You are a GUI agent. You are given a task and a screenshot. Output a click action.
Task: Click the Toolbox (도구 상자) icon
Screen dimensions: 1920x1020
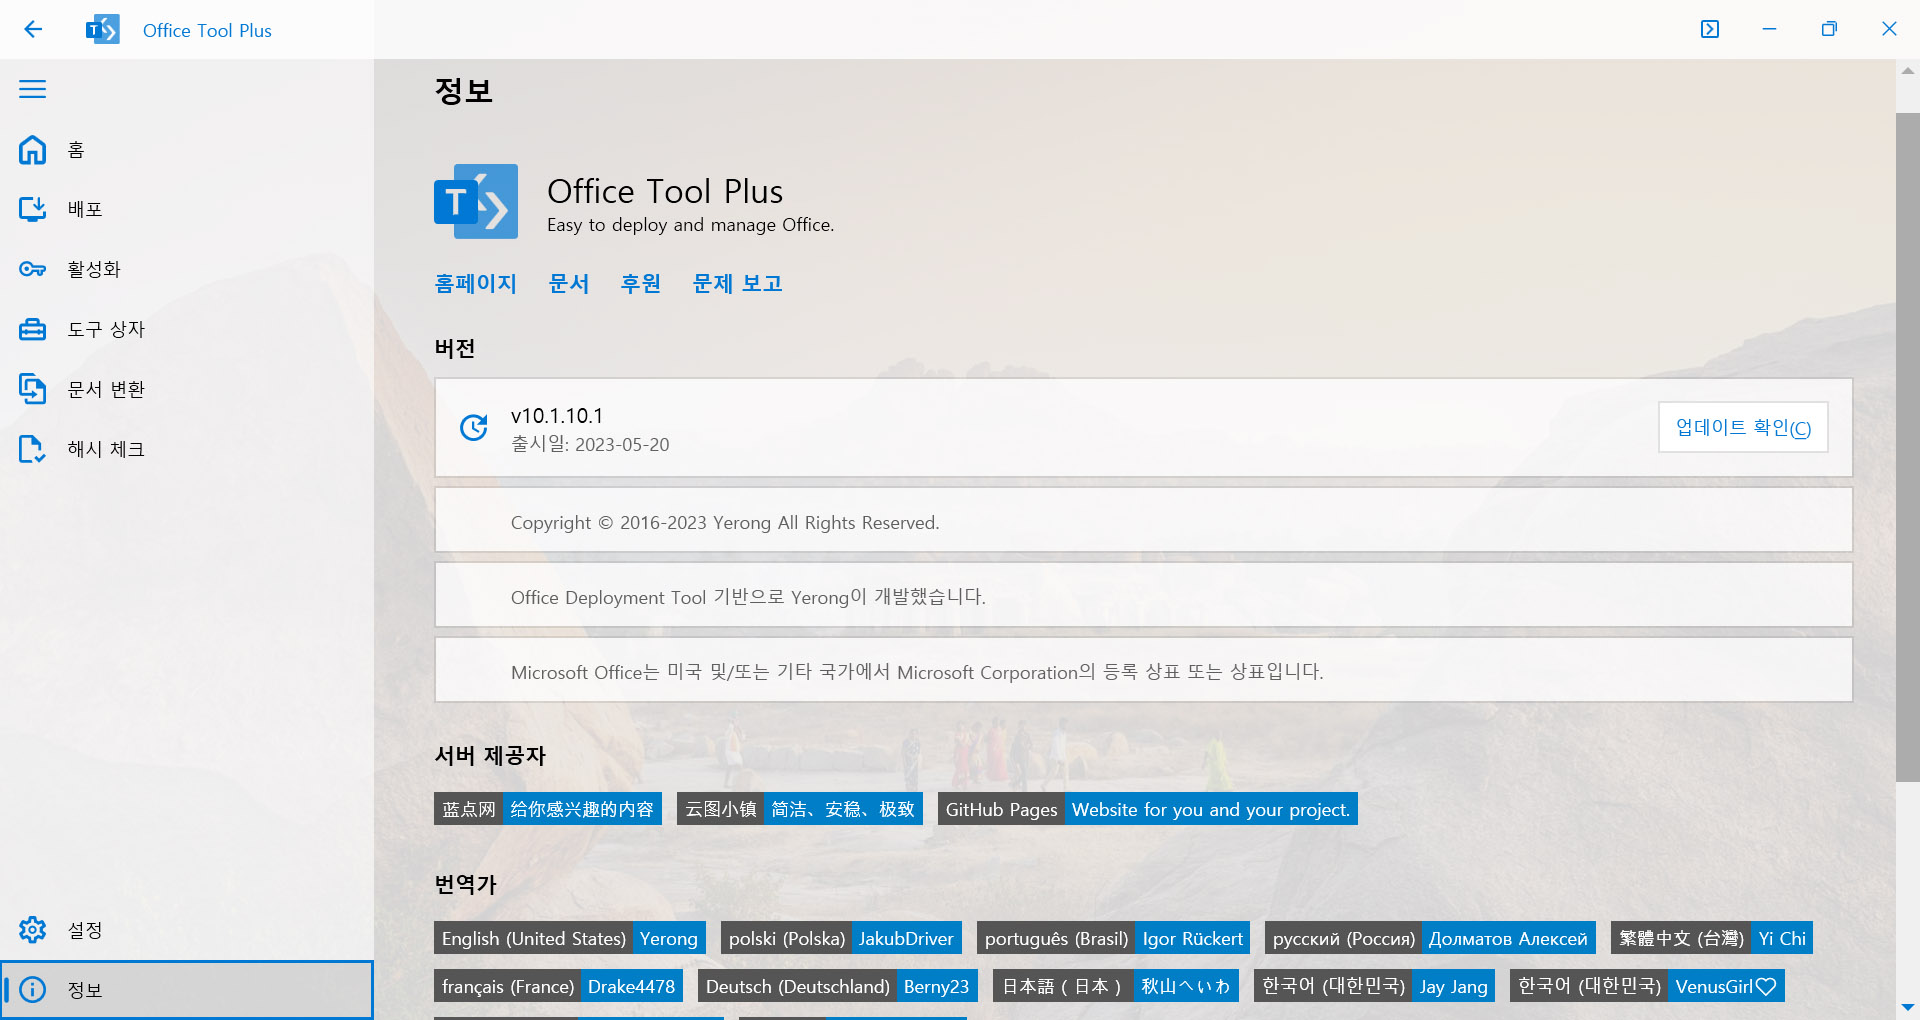coord(33,329)
